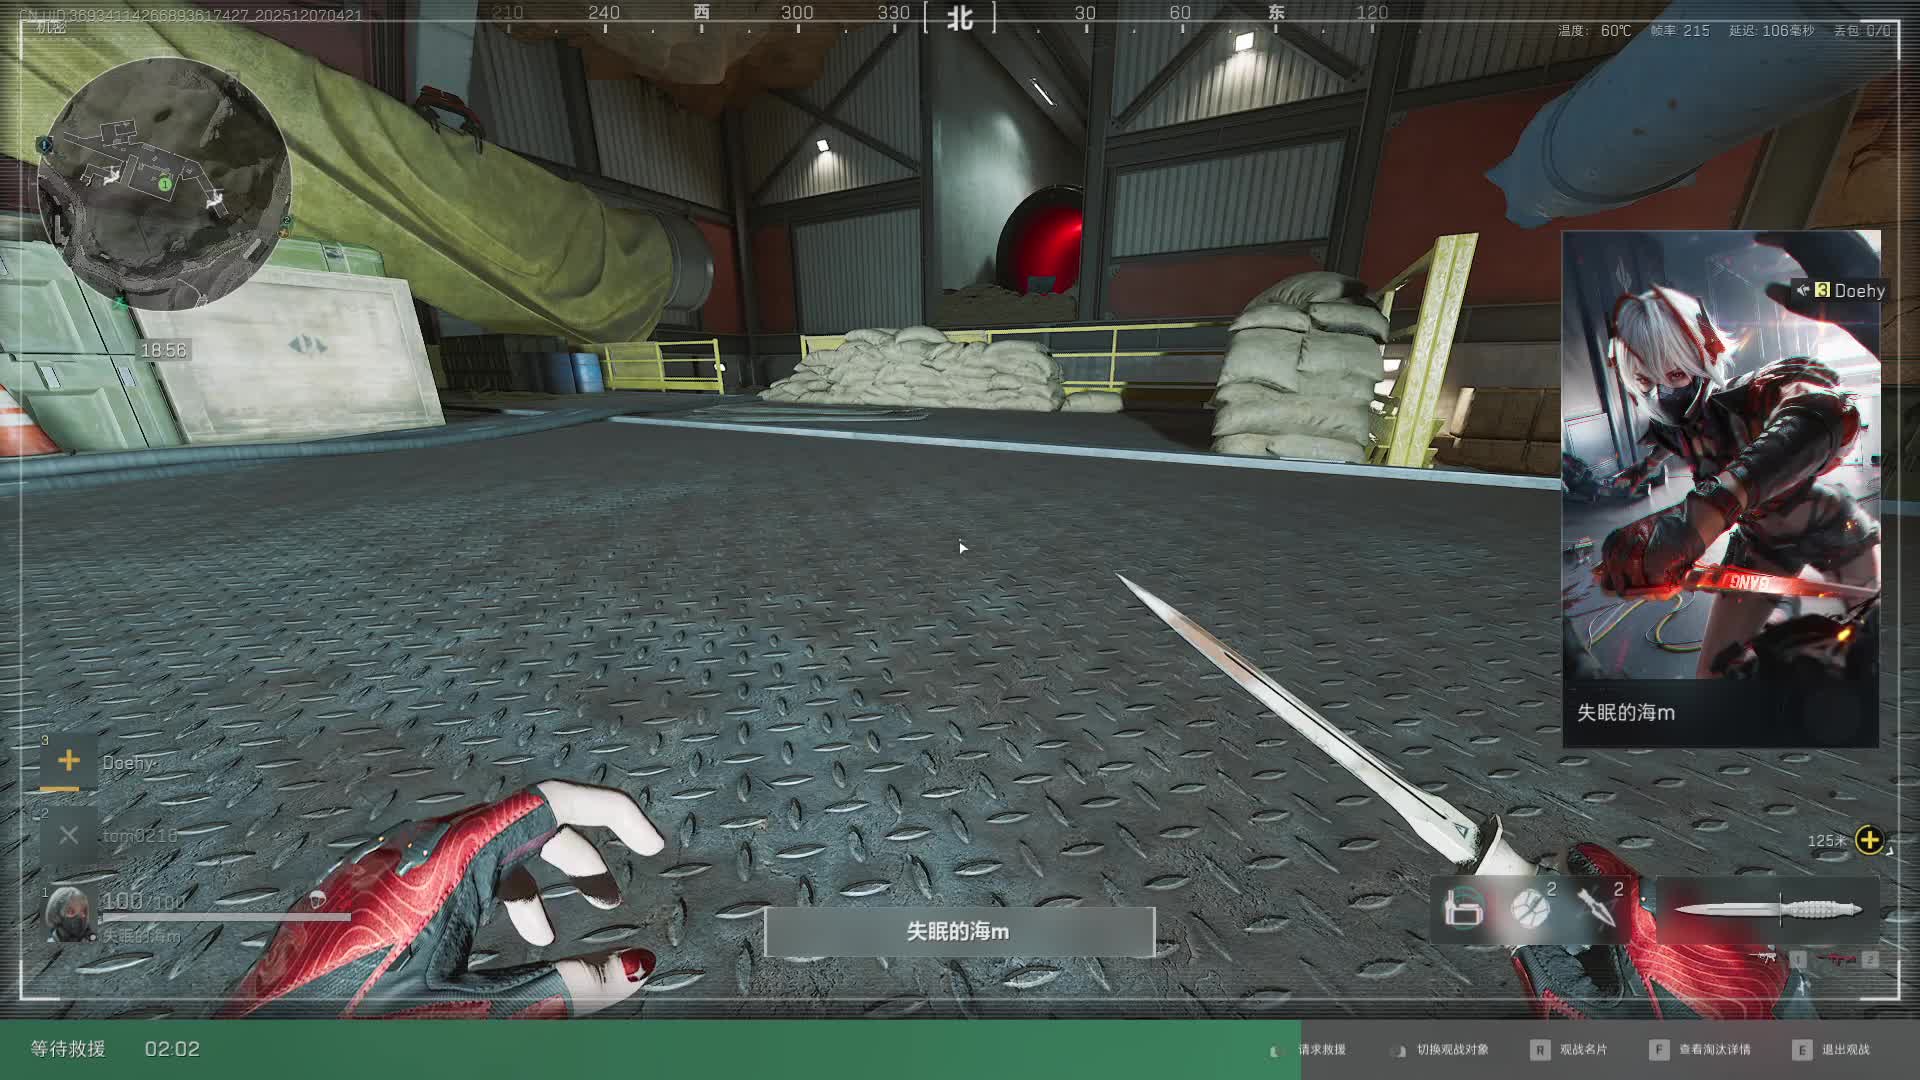Select the round grenade item slot
Screen dimensions: 1920x1080
tap(1530, 909)
